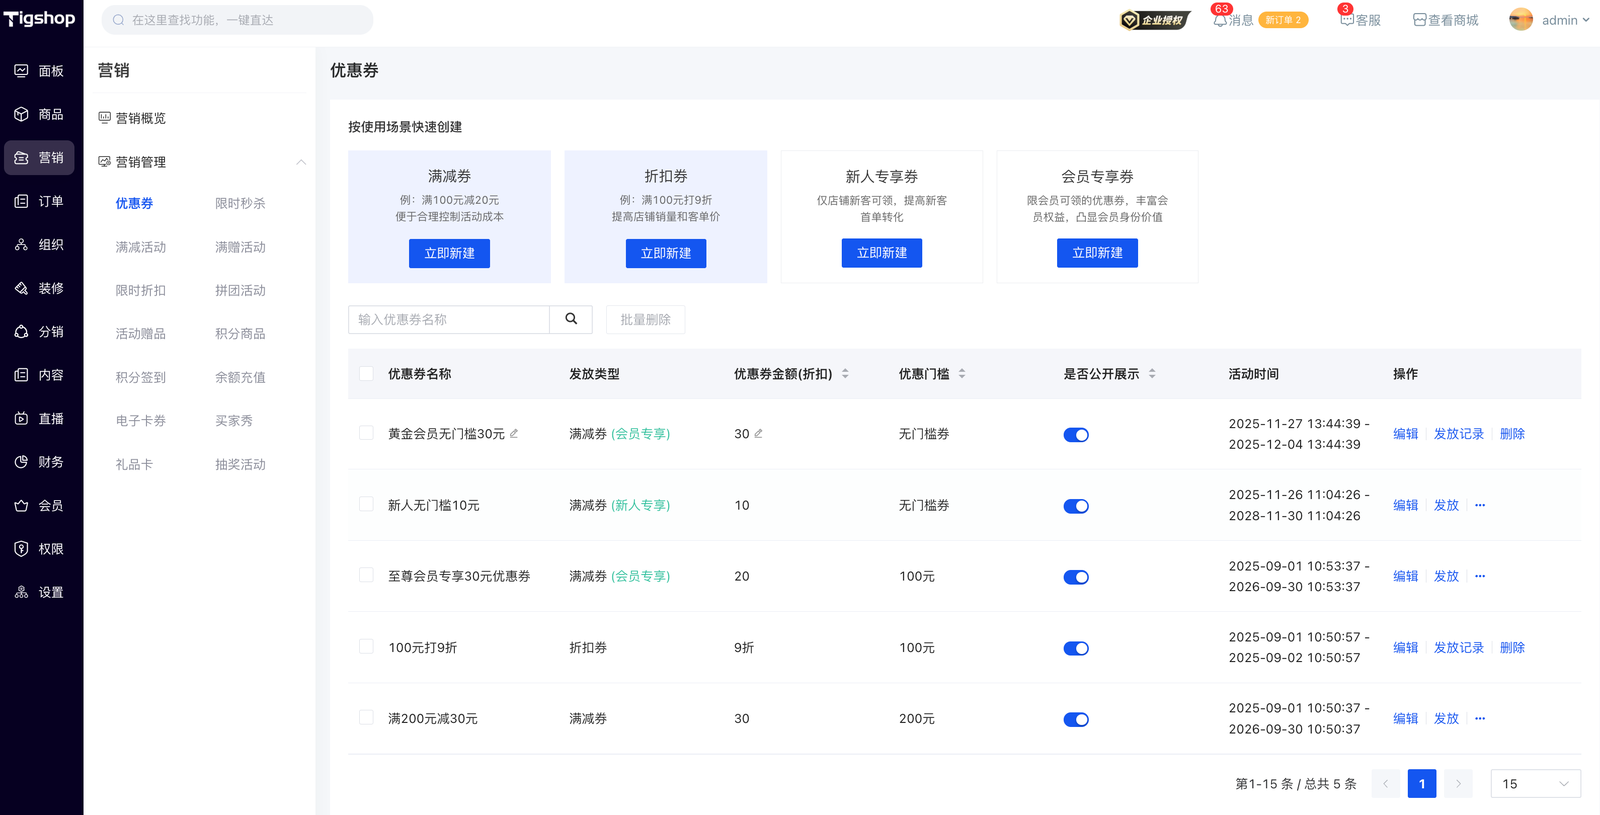Viewport: 1600px width, 815px height.
Task: Go to 限时秒杀 submenu item
Action: pos(240,204)
